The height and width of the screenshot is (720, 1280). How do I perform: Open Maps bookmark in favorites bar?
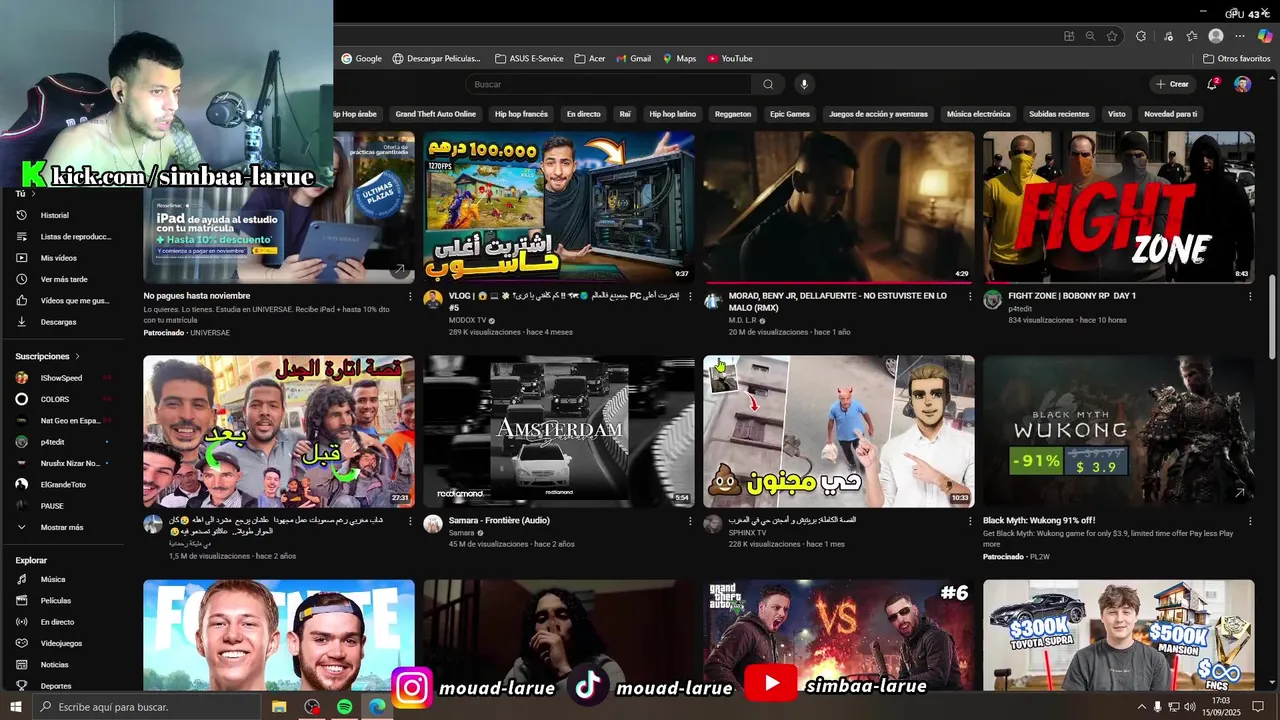(678, 58)
